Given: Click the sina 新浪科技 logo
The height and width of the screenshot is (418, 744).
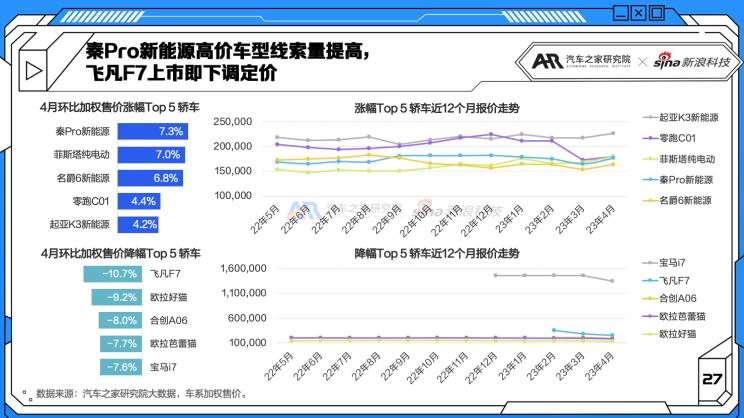Looking at the screenshot, I should [x=691, y=61].
